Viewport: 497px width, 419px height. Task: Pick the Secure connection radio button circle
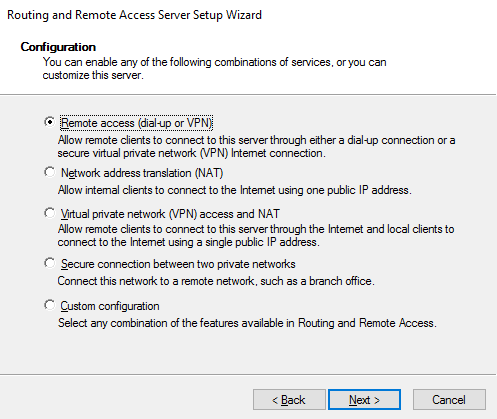click(x=49, y=263)
